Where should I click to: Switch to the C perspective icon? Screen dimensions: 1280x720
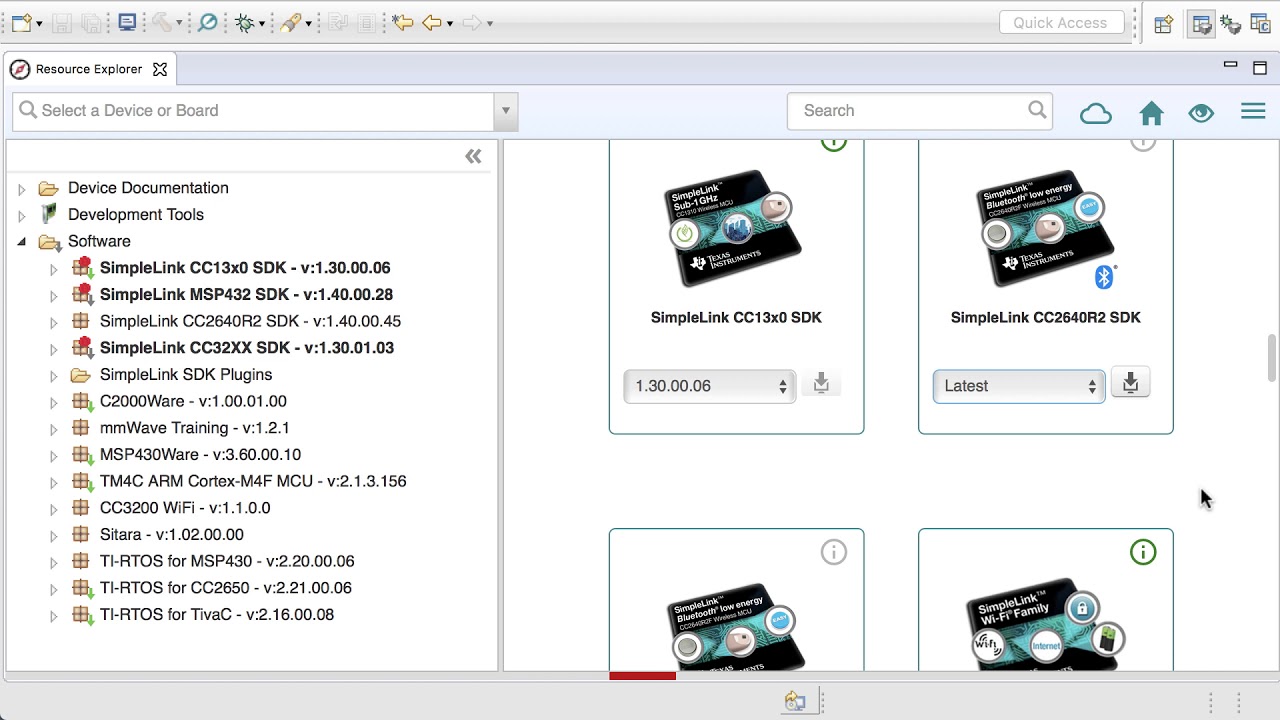(x=1260, y=24)
